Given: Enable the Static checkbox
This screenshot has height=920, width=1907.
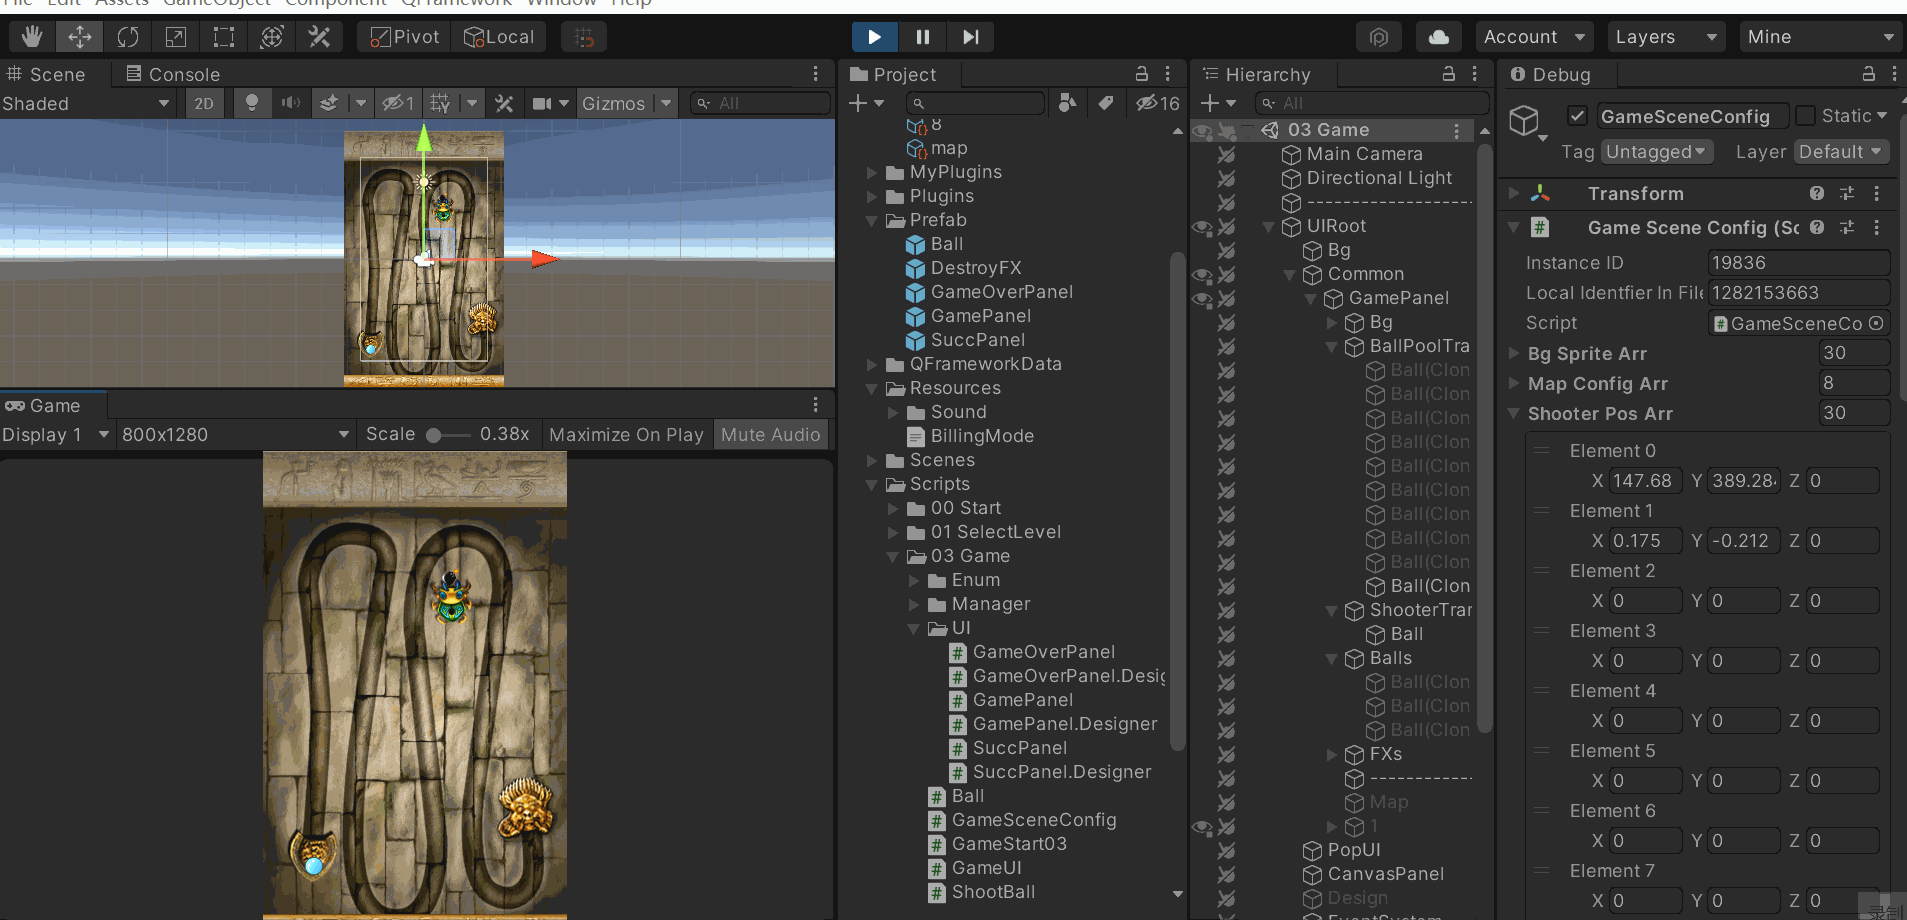Looking at the screenshot, I should click(x=1806, y=116).
